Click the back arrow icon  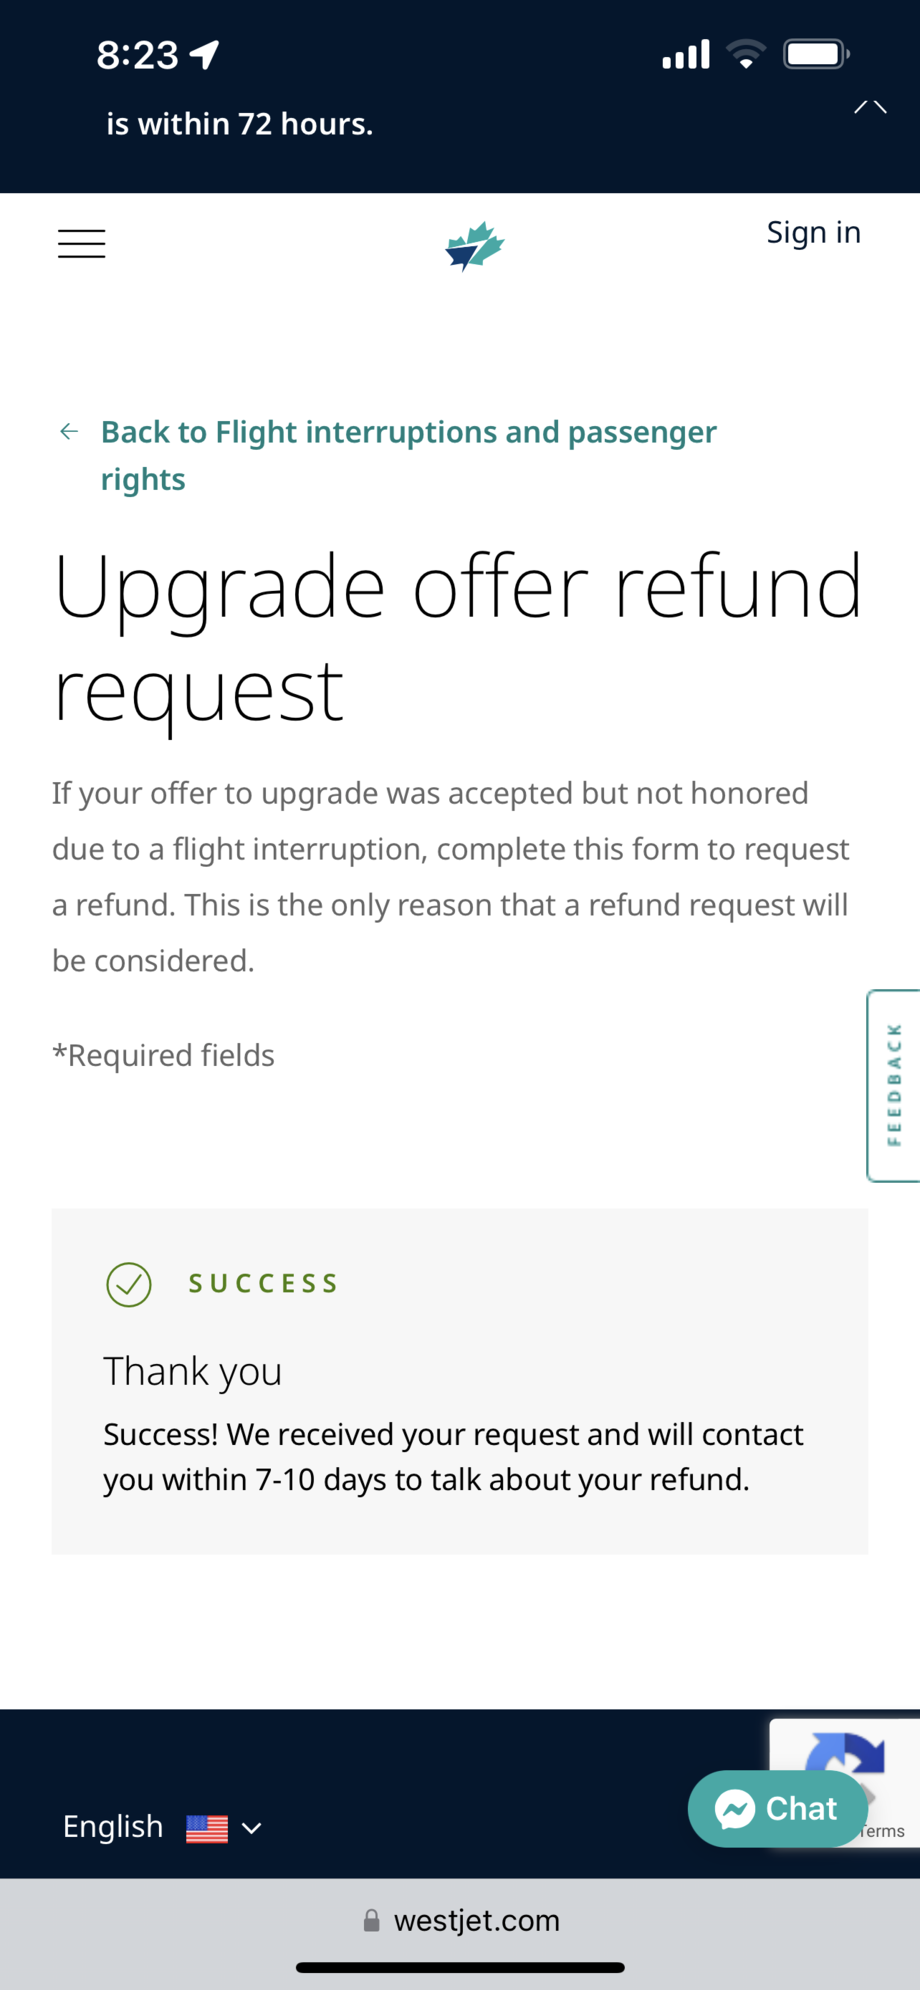click(69, 431)
